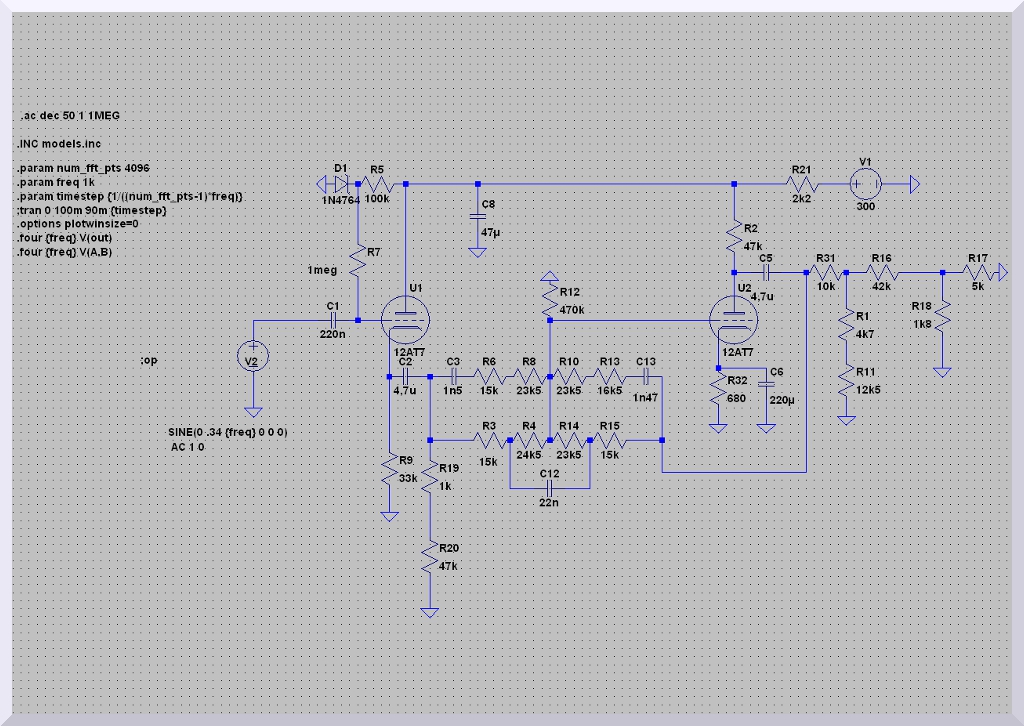This screenshot has width=1024, height=726.
Task: Click capacitor C6 220µ symbol
Action: (766, 386)
